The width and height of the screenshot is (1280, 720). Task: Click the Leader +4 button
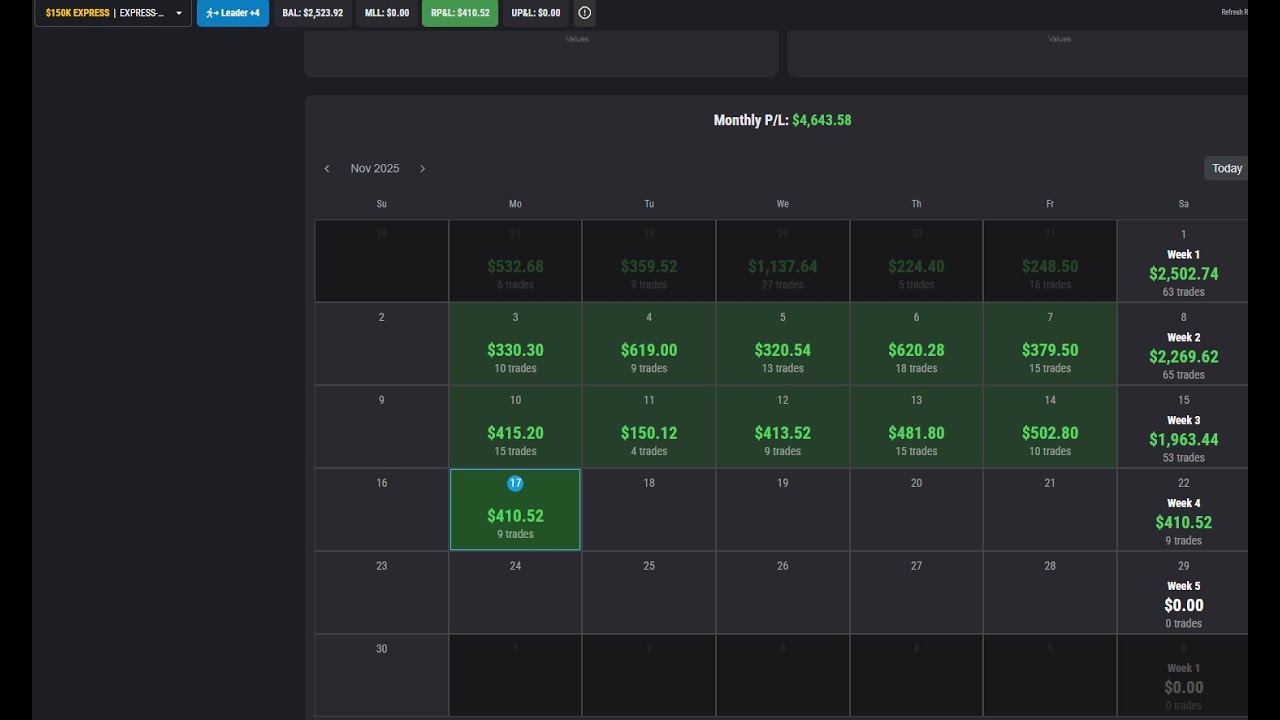pyautogui.click(x=233, y=13)
